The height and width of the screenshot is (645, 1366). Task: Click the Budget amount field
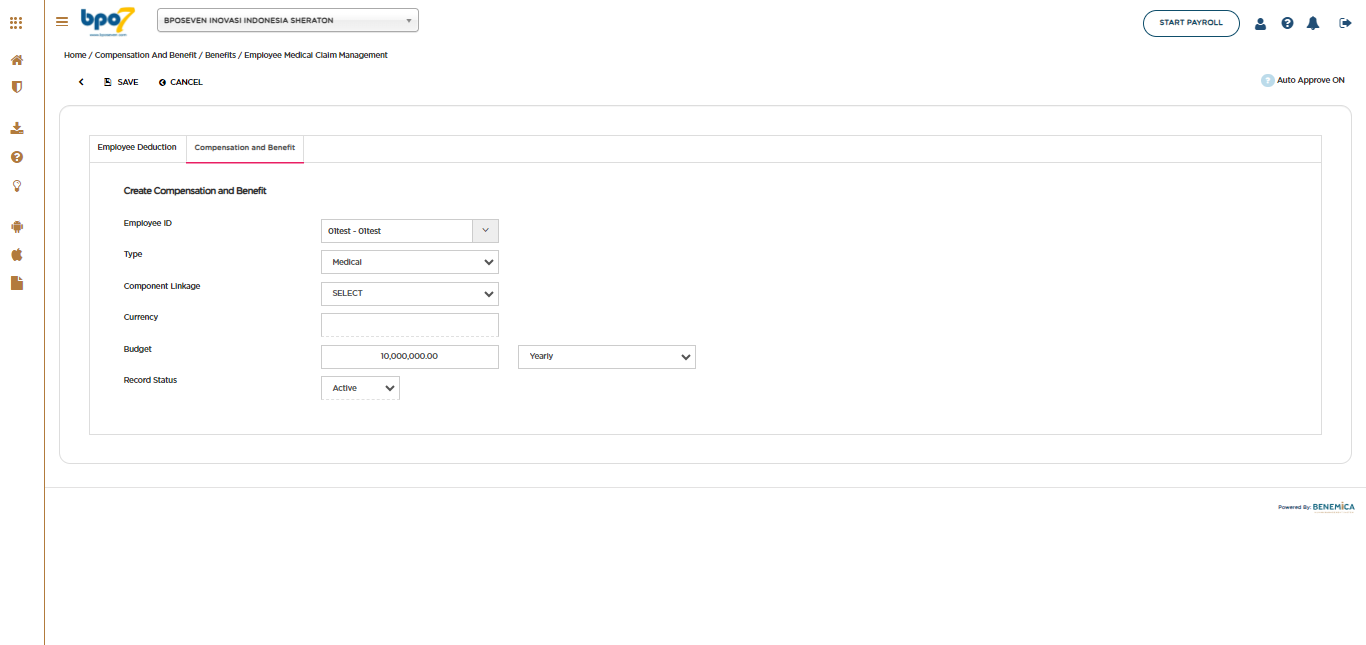pyautogui.click(x=410, y=357)
